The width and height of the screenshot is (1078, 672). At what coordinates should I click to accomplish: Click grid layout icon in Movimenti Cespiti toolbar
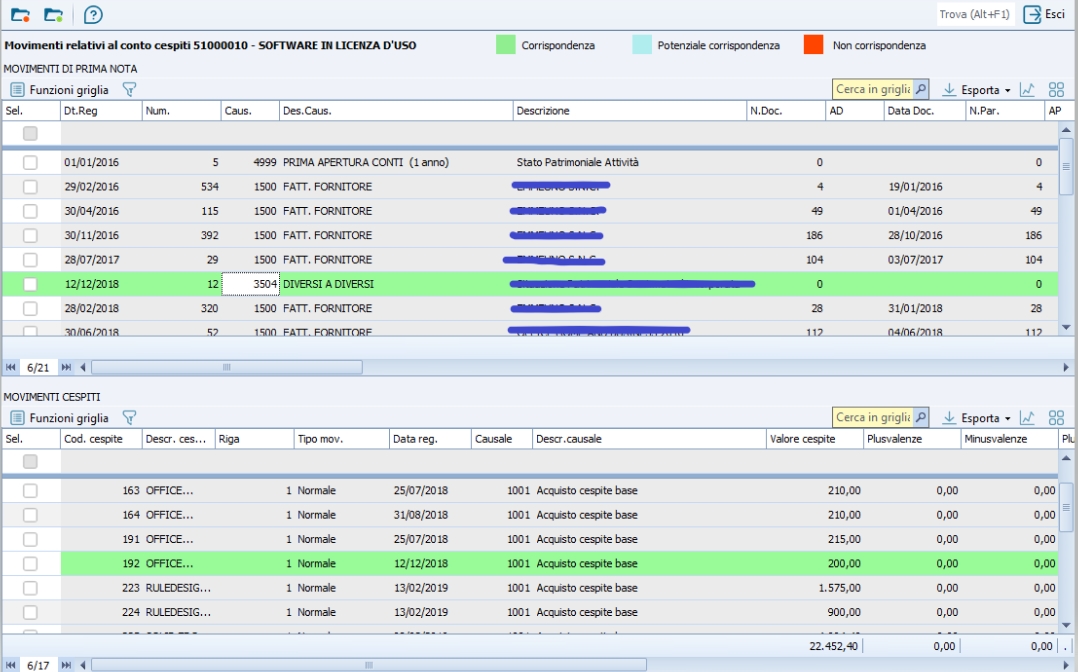click(1055, 418)
